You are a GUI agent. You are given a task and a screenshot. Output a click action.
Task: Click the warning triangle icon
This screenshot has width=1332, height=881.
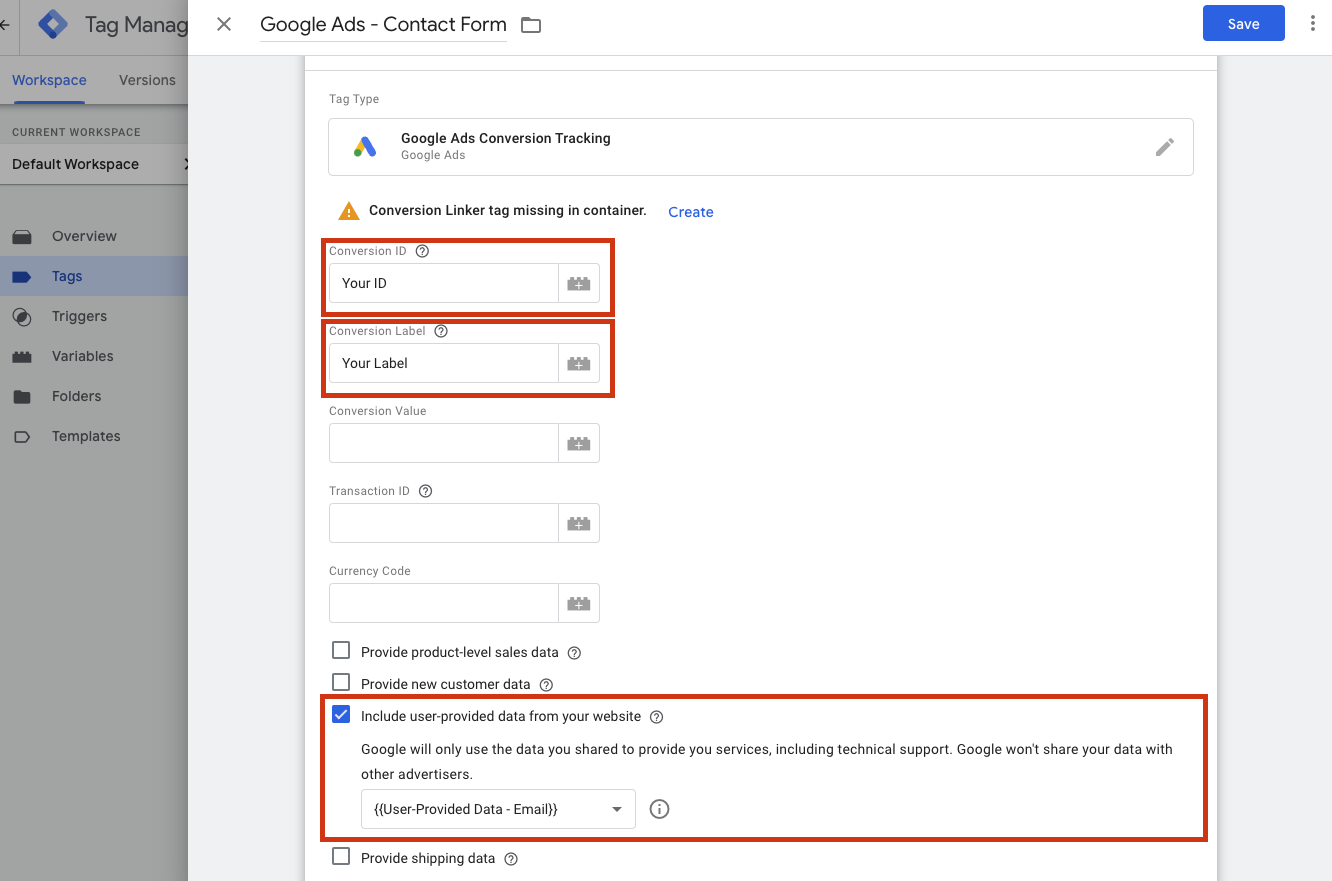(x=348, y=211)
